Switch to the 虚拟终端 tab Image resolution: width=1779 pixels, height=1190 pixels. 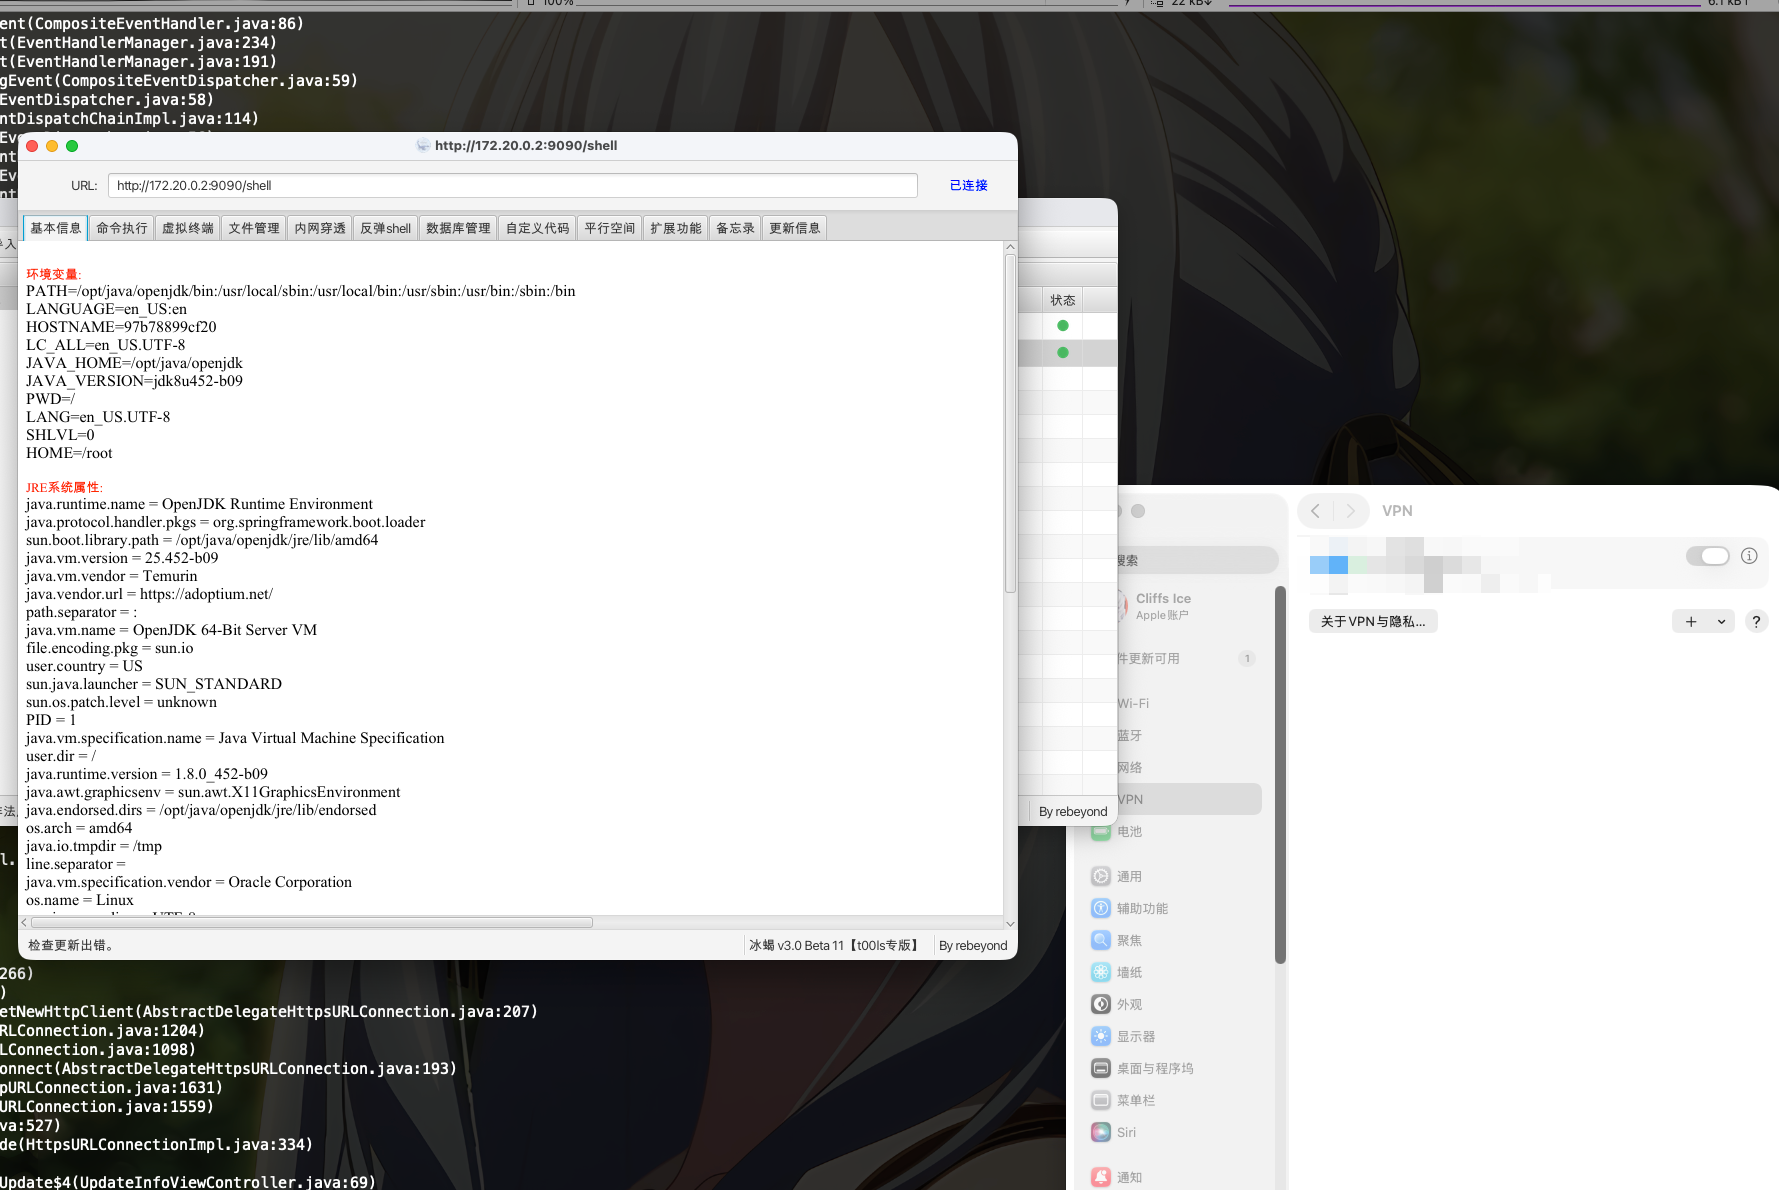point(188,228)
